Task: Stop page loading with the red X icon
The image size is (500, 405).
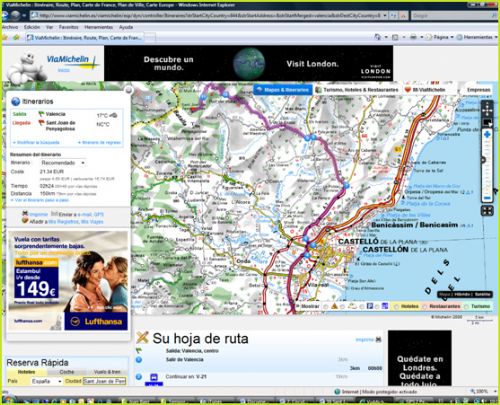Action: [403, 16]
